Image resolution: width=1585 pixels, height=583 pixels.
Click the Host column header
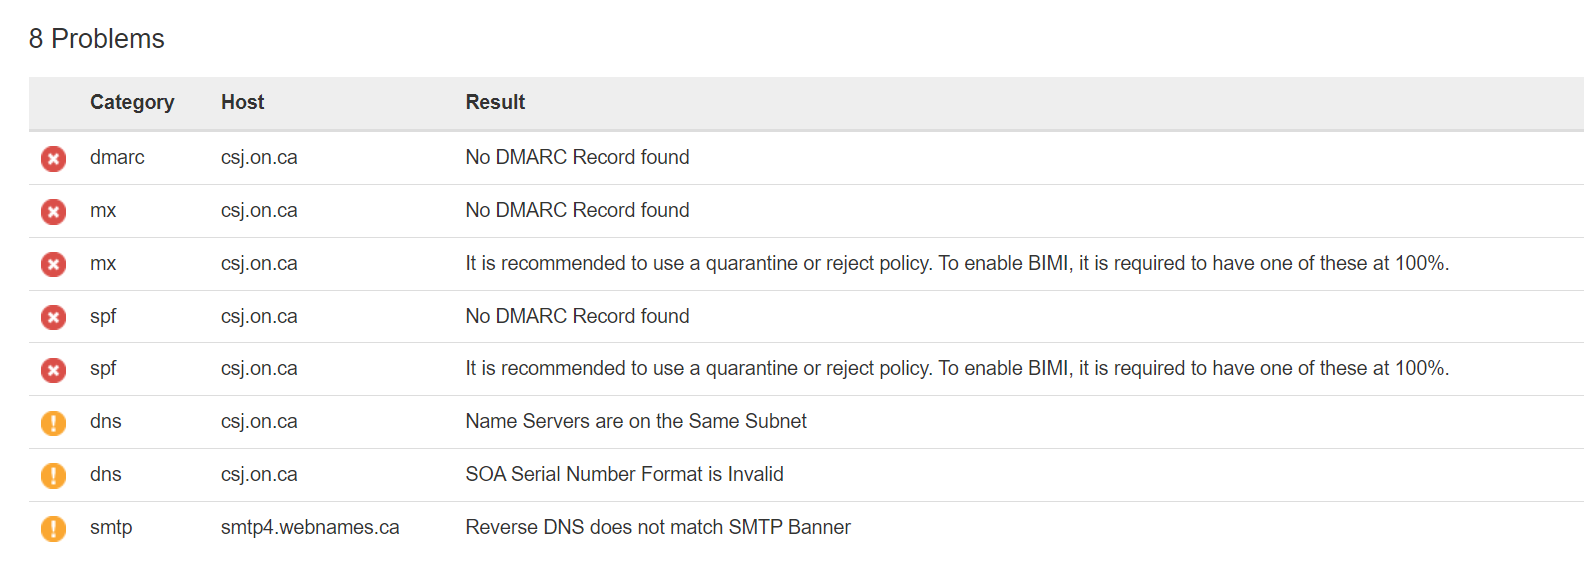coord(242,102)
